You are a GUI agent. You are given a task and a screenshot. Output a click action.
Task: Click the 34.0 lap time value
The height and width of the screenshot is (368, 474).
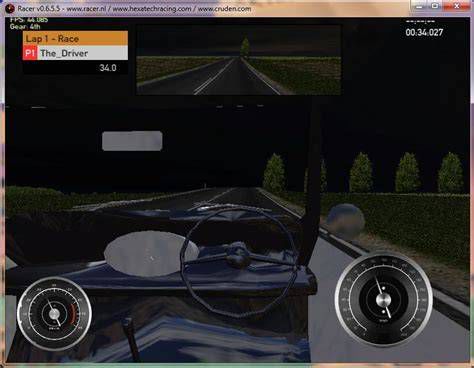point(108,68)
